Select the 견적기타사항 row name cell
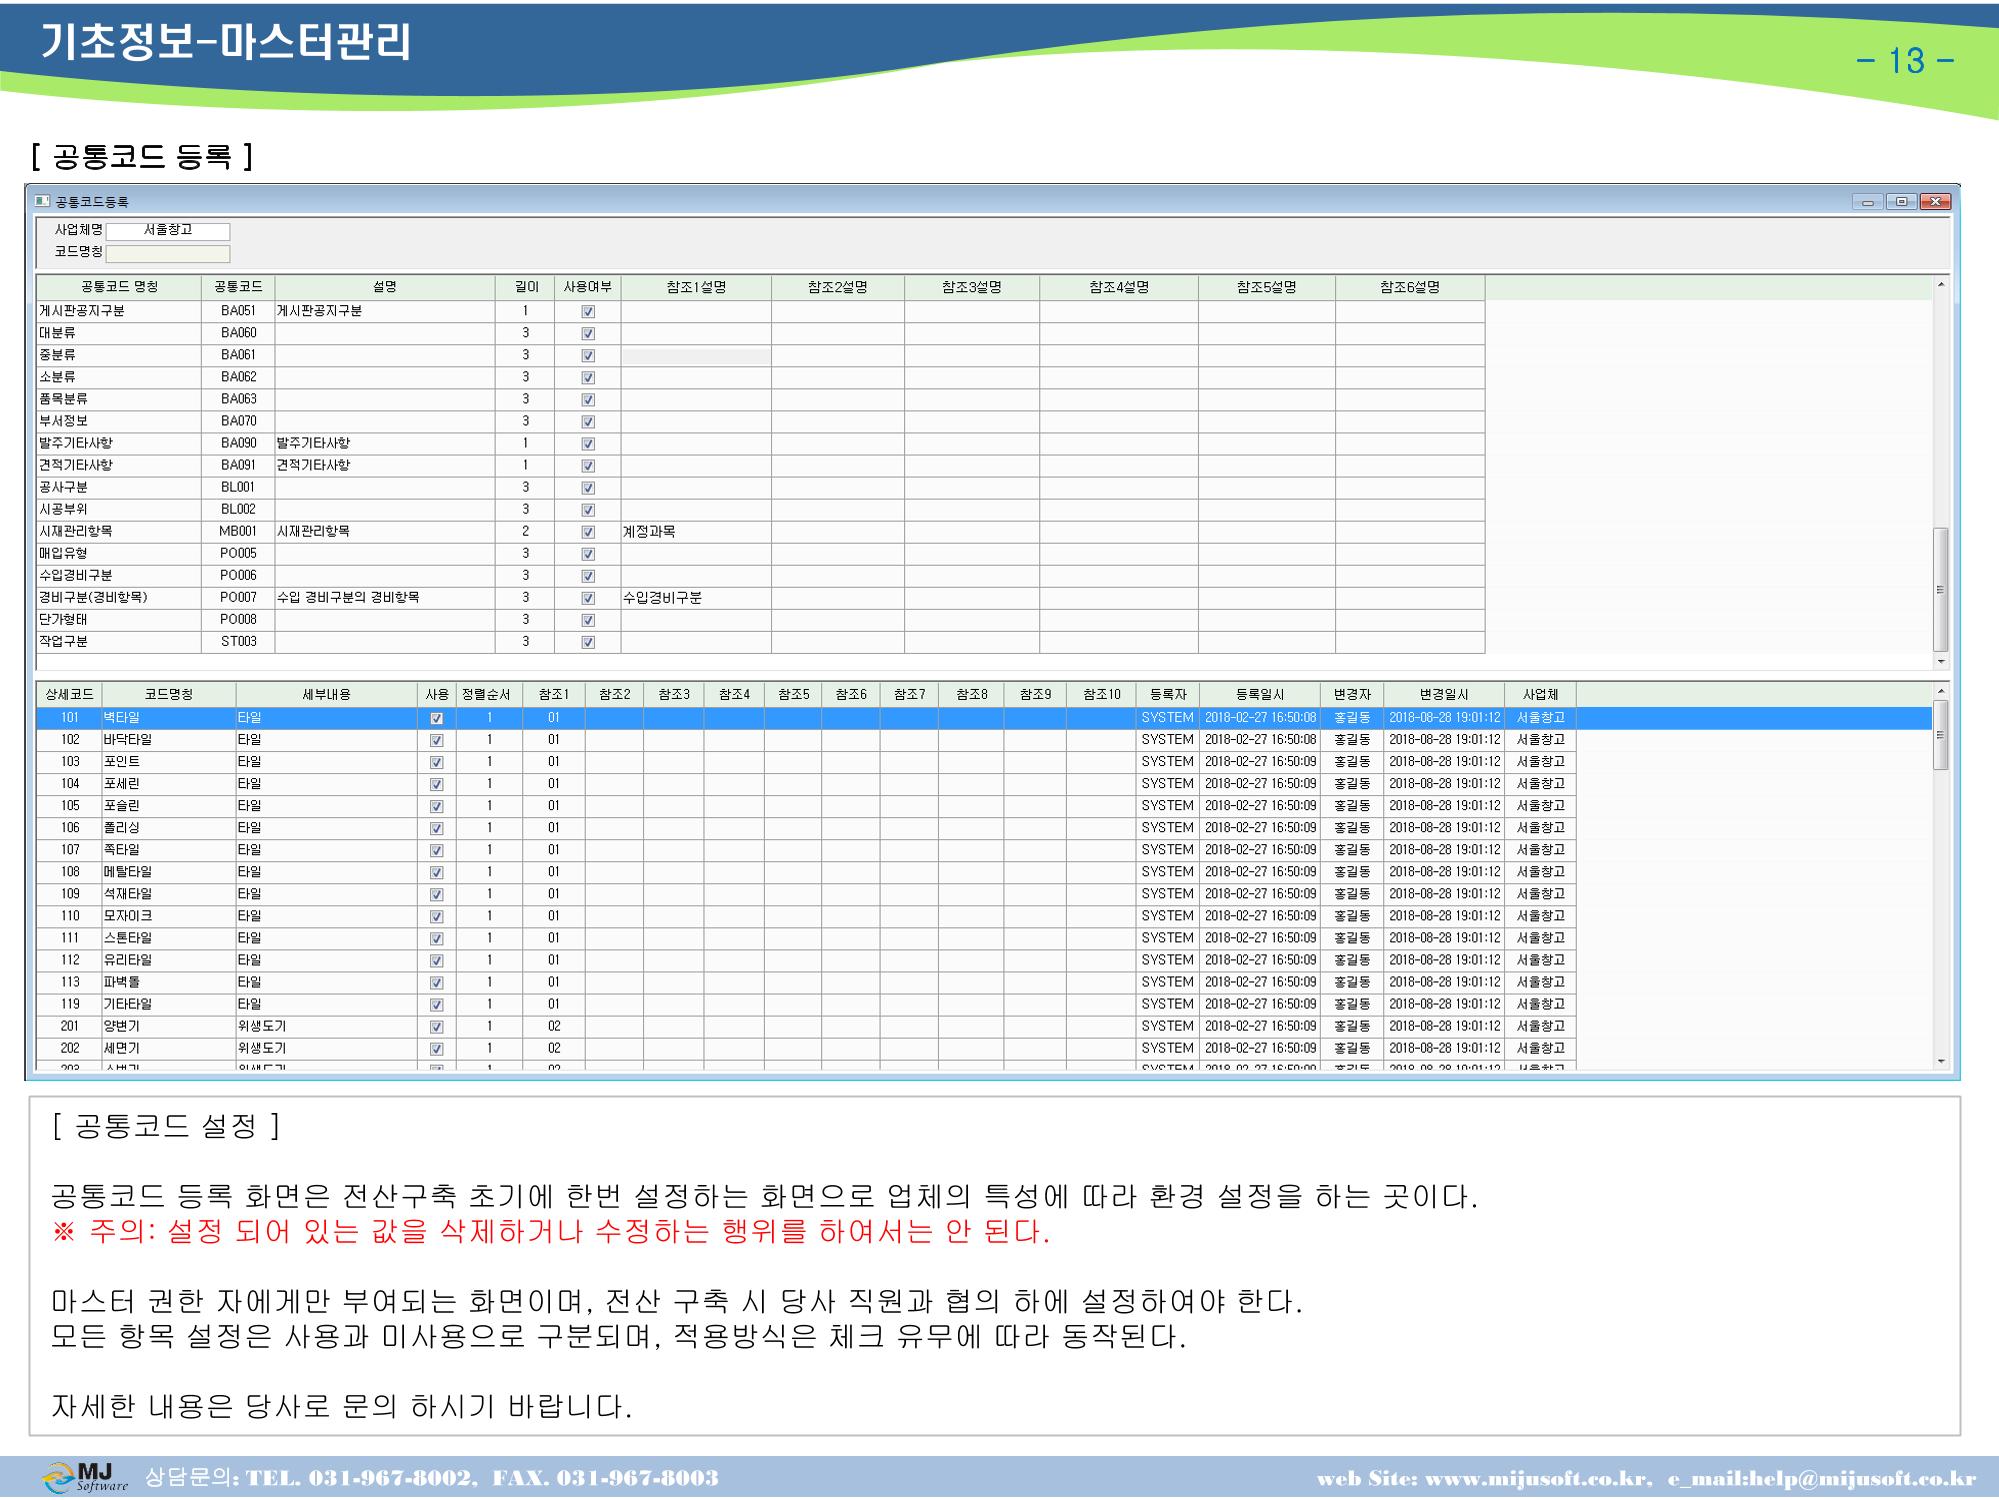Viewport: 1999px width, 1500px height. pyautogui.click(x=119, y=465)
